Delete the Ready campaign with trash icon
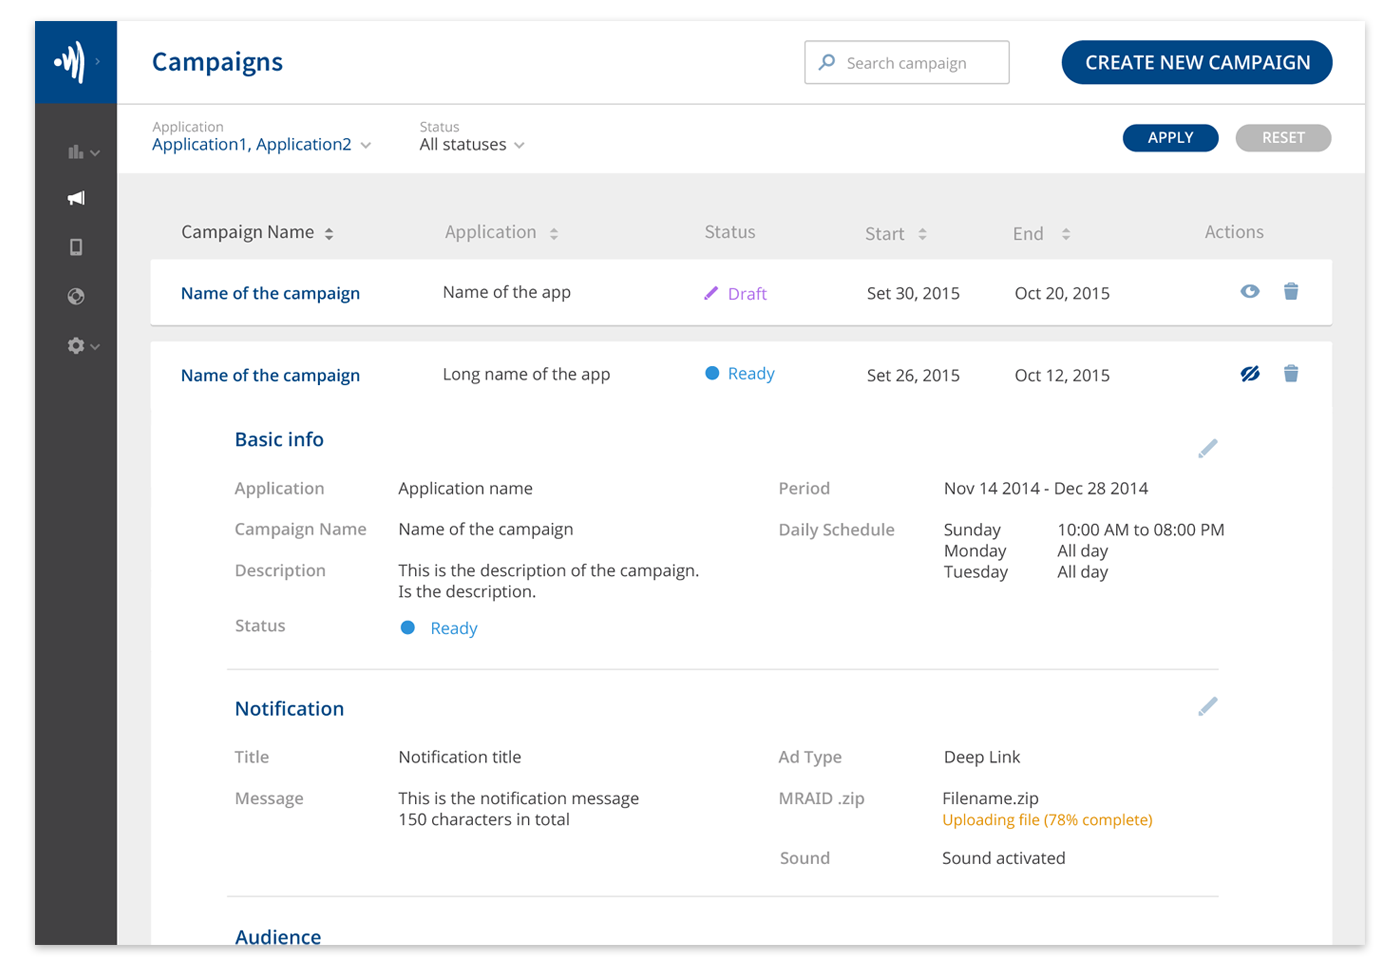This screenshot has height=969, width=1400. pos(1291,373)
